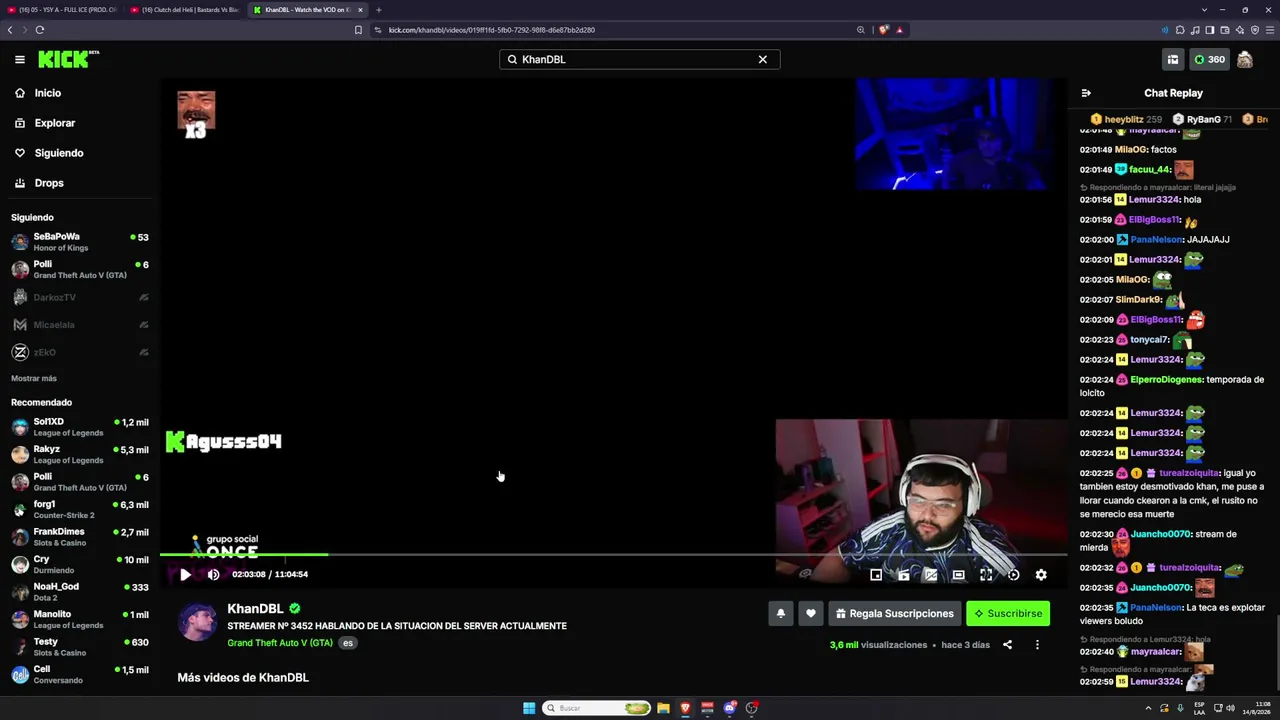Clear the KhanDBL search text

[762, 59]
